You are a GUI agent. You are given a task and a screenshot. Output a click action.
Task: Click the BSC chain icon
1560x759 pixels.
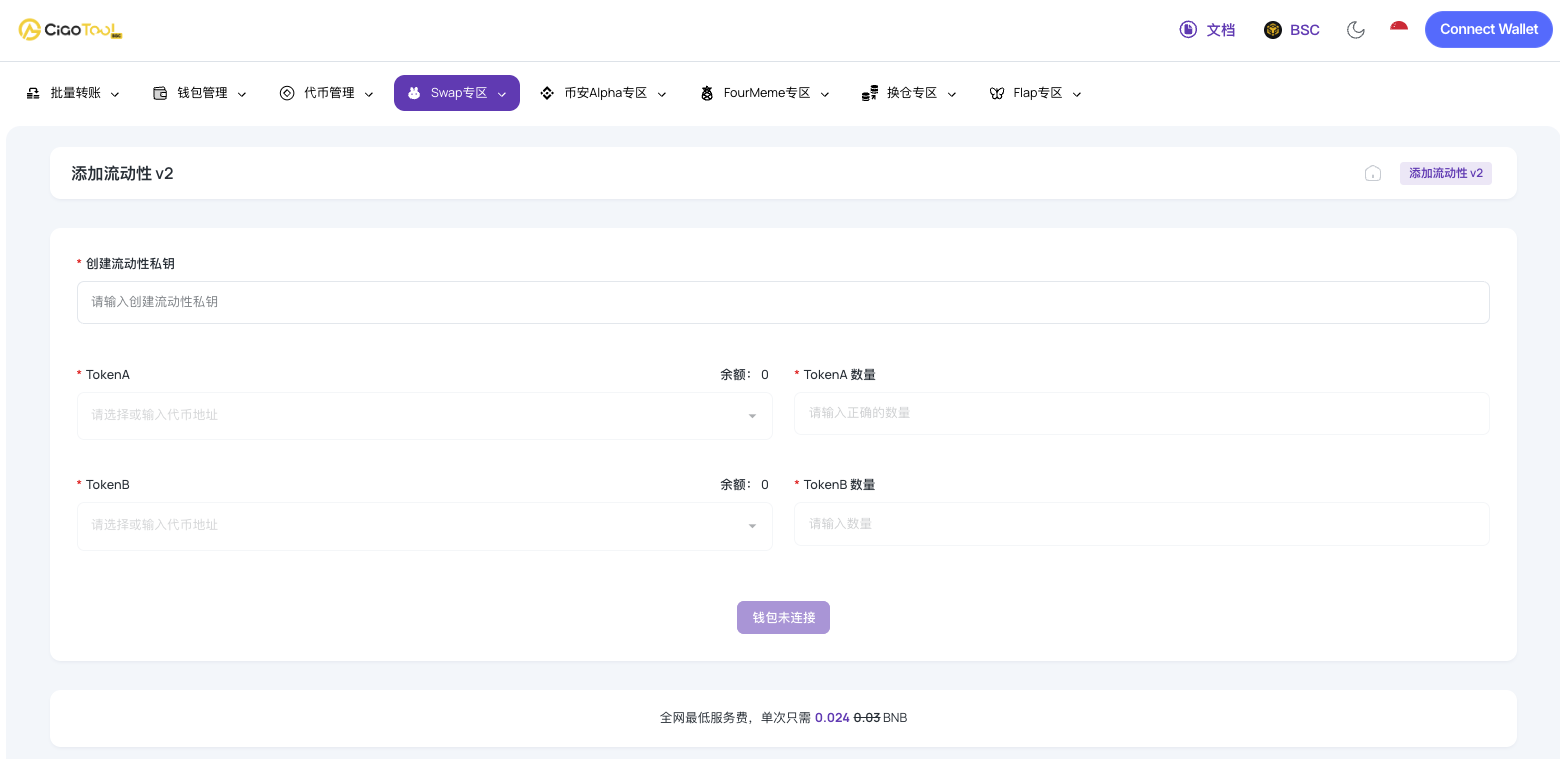(1273, 30)
